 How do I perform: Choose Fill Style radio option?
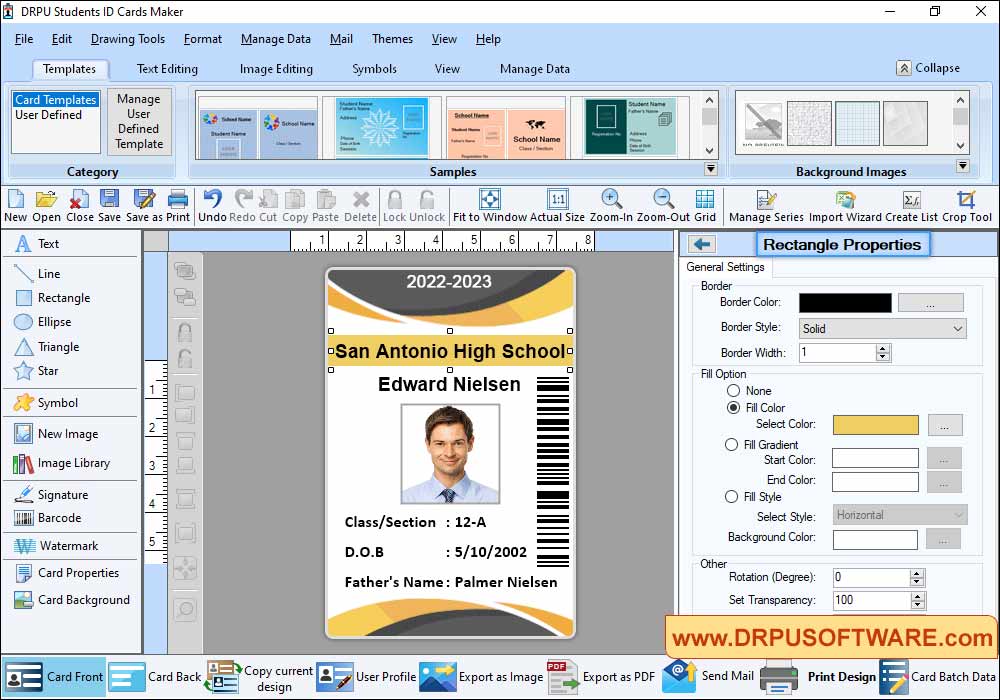(732, 497)
